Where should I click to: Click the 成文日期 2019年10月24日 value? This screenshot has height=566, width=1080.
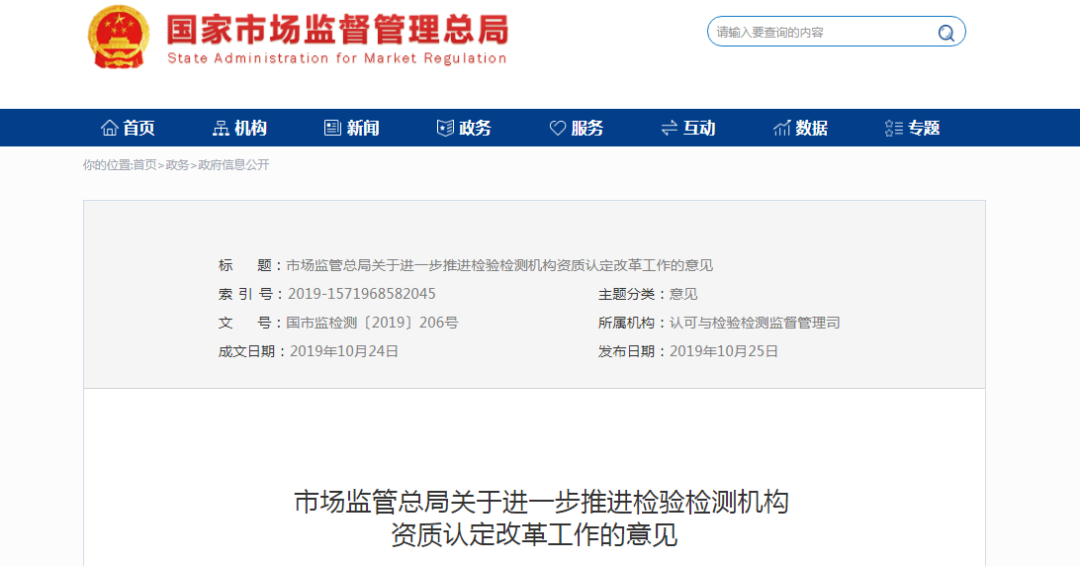pos(344,352)
